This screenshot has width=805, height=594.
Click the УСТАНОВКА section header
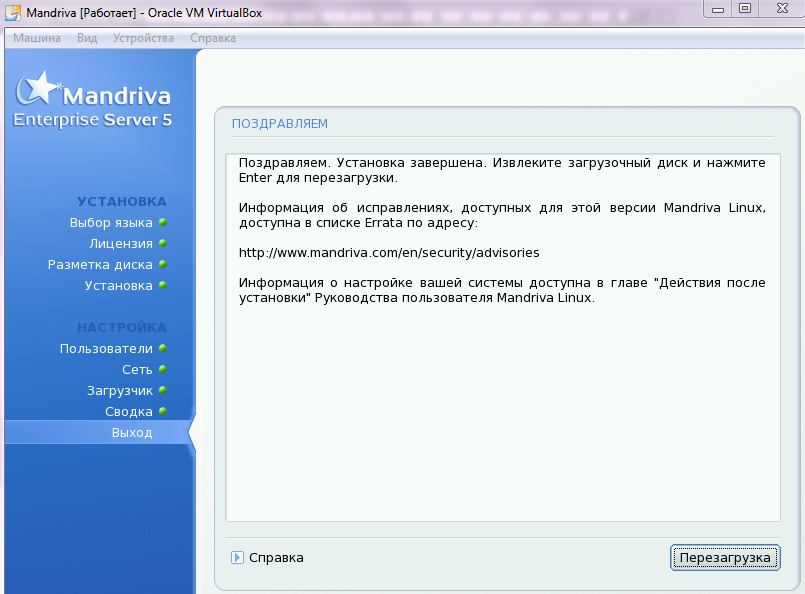(122, 202)
